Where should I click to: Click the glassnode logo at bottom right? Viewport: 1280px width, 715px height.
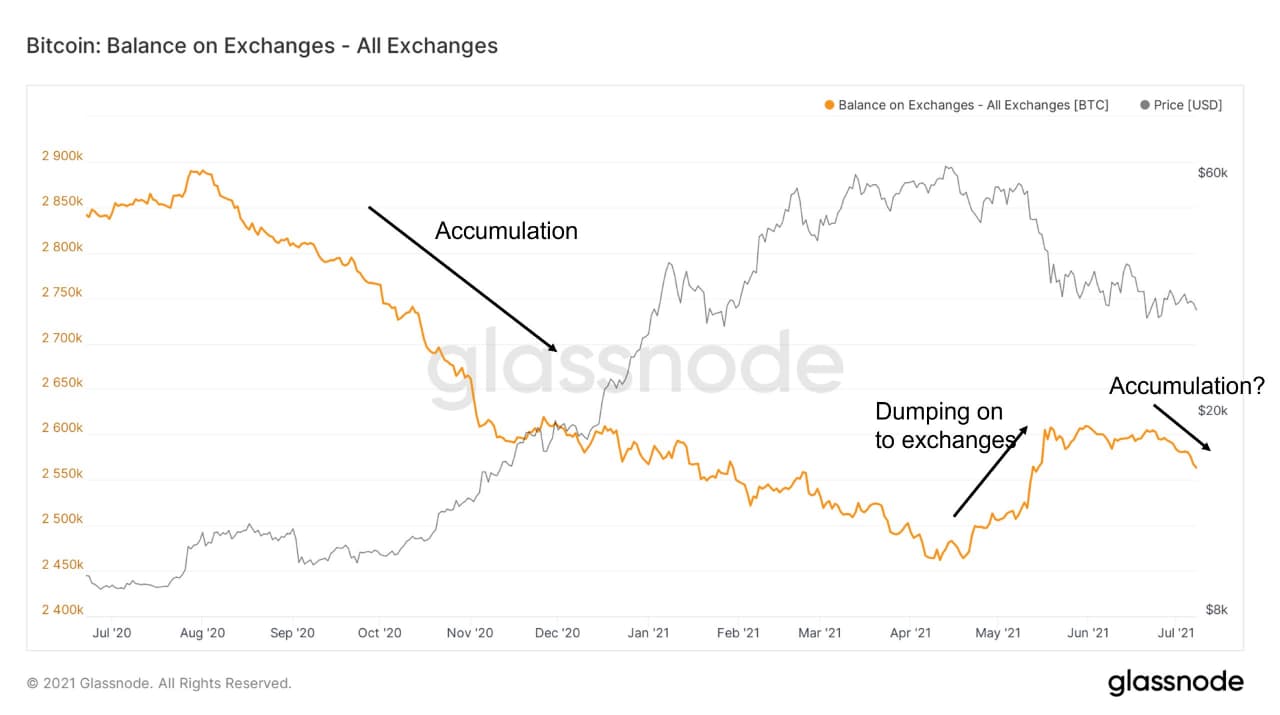point(1175,683)
